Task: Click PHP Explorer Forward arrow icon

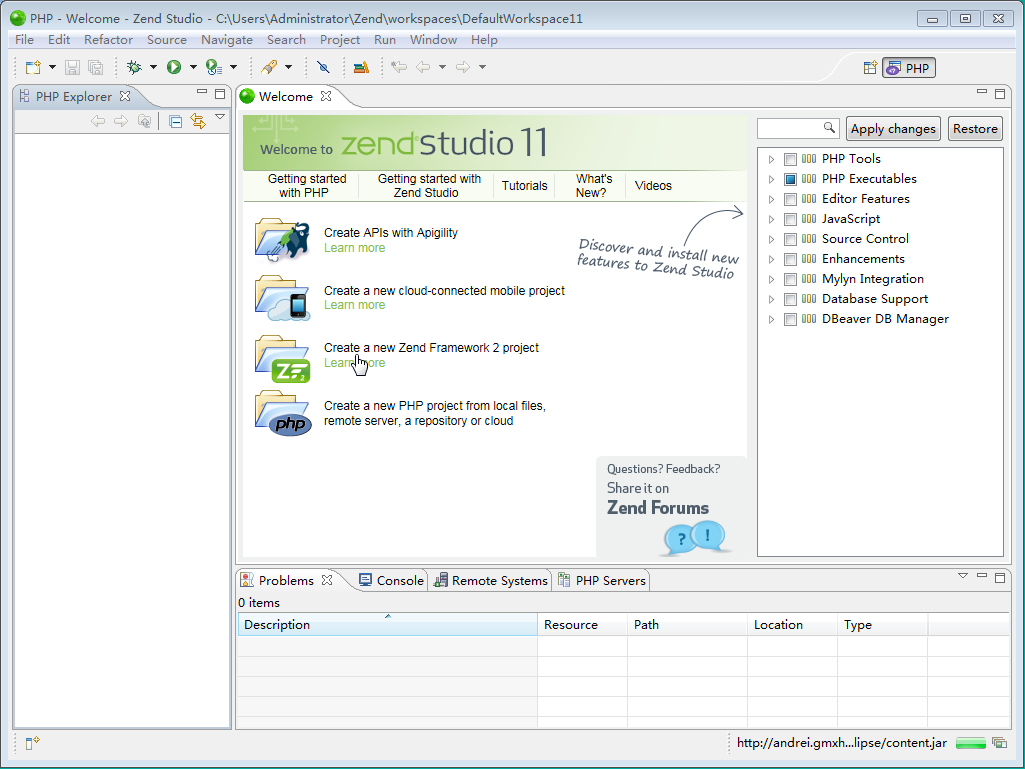Action: tap(121, 121)
